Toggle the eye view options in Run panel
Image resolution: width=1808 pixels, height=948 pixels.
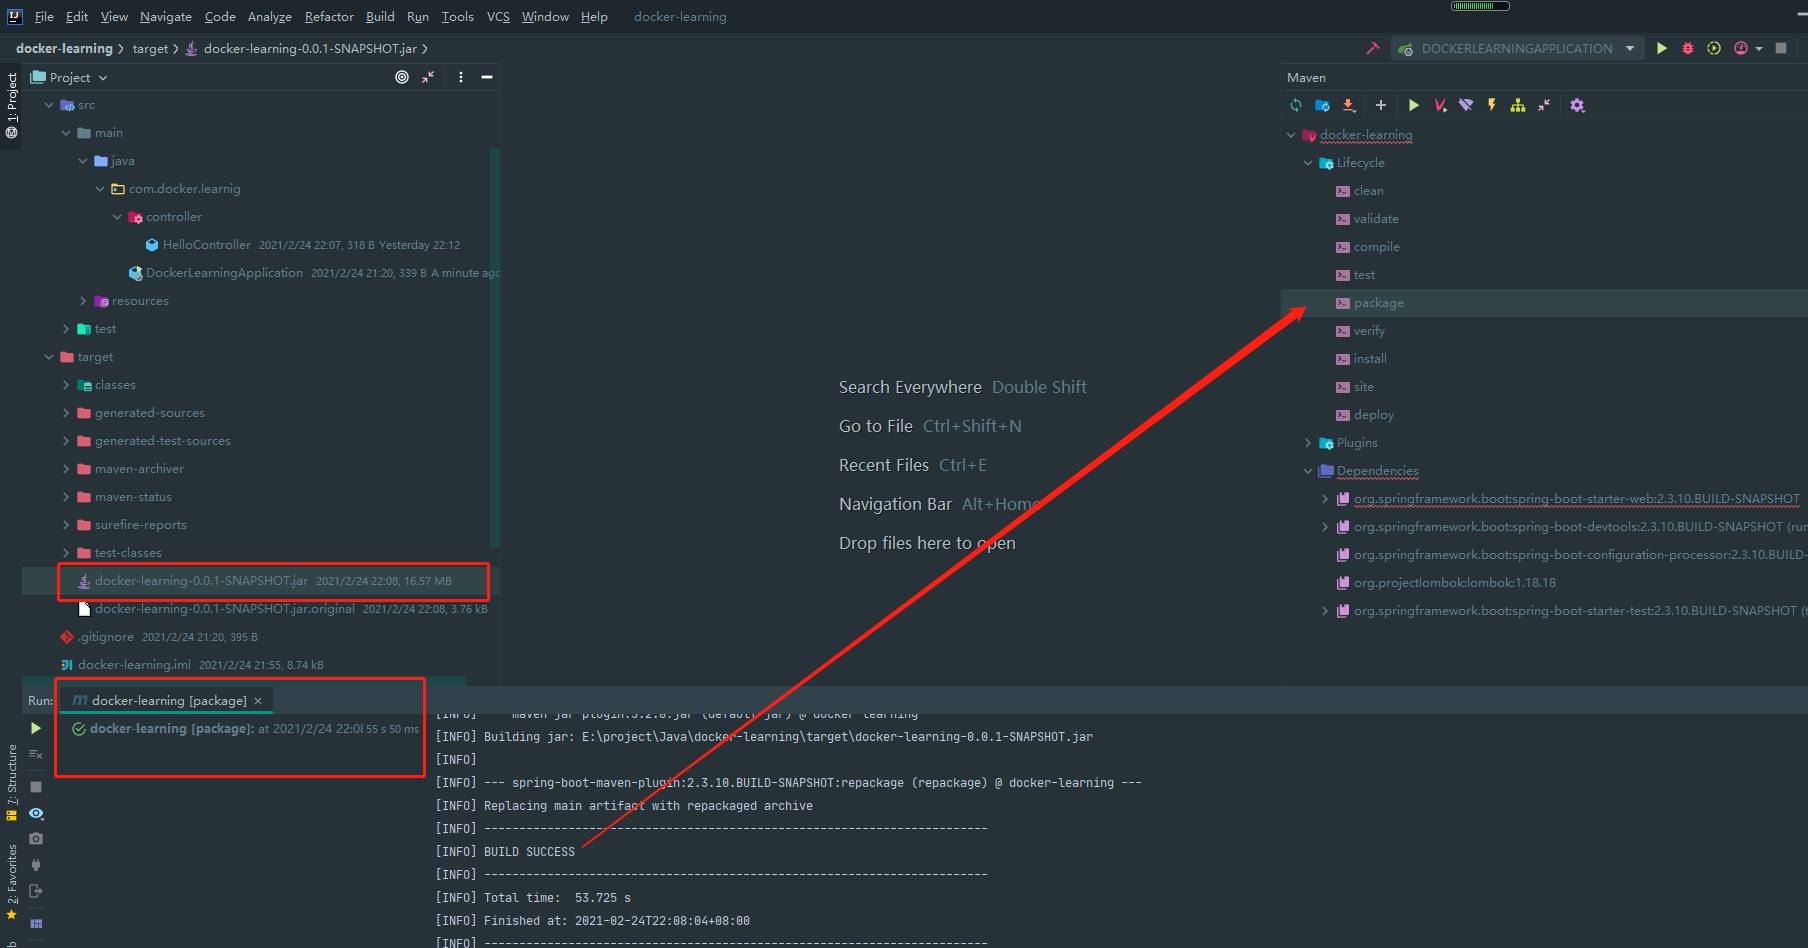tap(36, 813)
